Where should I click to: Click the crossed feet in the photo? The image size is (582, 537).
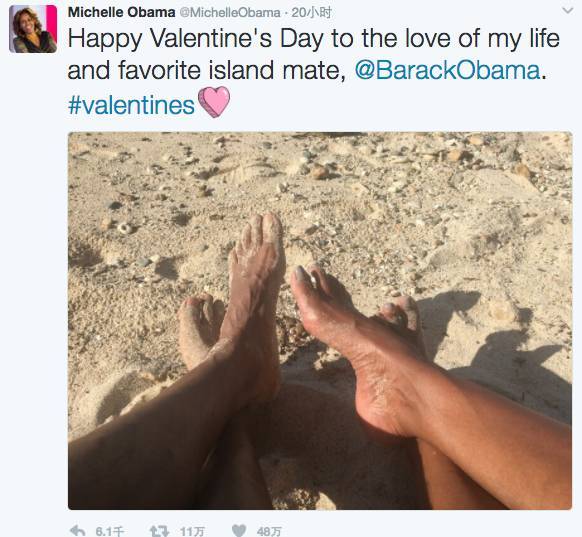pos(304,327)
